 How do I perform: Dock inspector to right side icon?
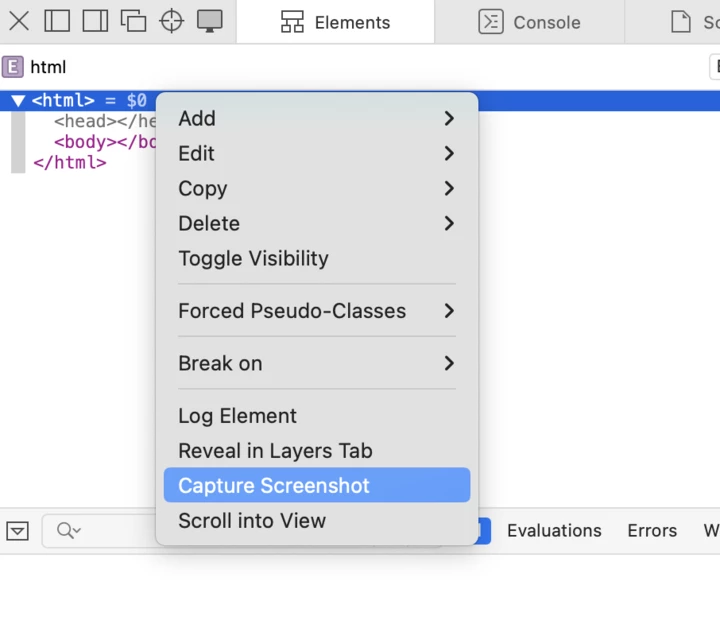pyautogui.click(x=95, y=21)
